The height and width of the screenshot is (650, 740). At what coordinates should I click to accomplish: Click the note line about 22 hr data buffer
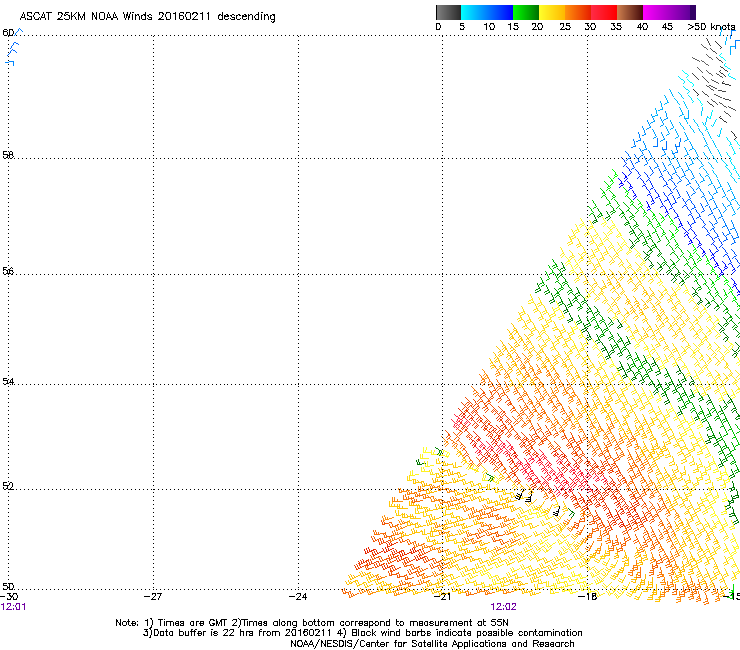point(362,633)
